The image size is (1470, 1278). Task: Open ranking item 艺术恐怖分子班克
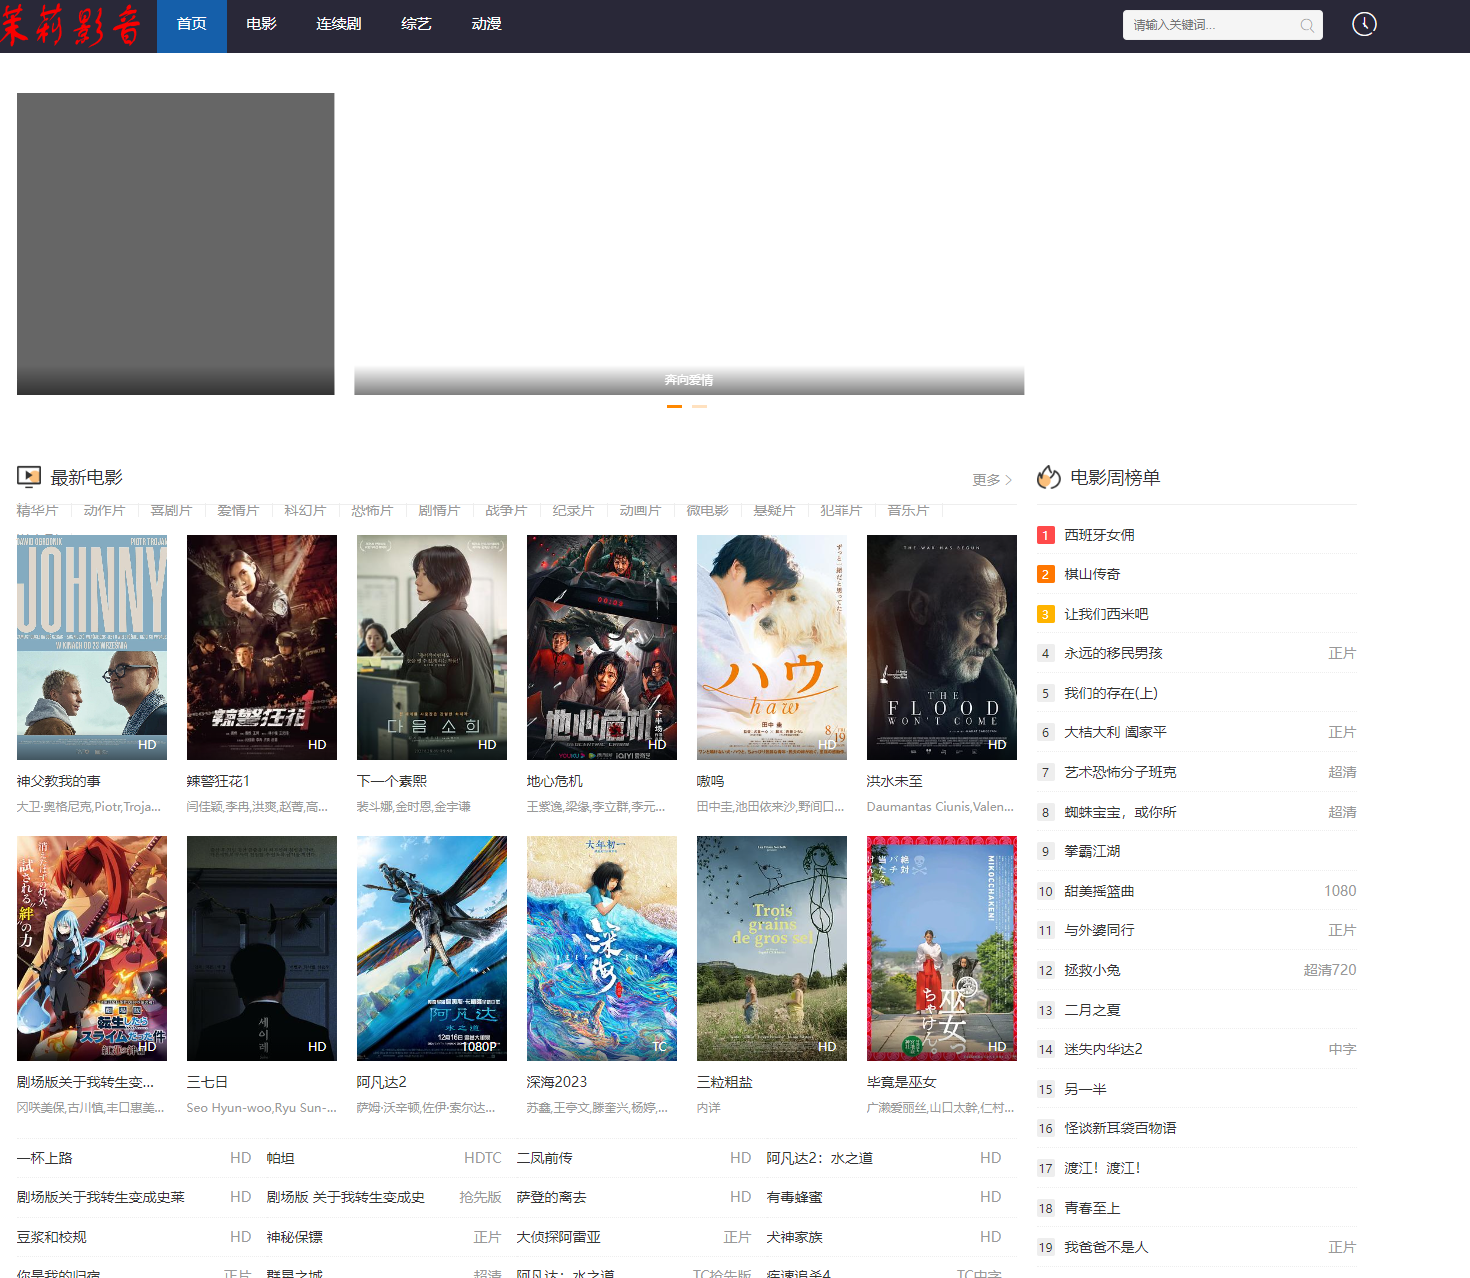point(1120,772)
